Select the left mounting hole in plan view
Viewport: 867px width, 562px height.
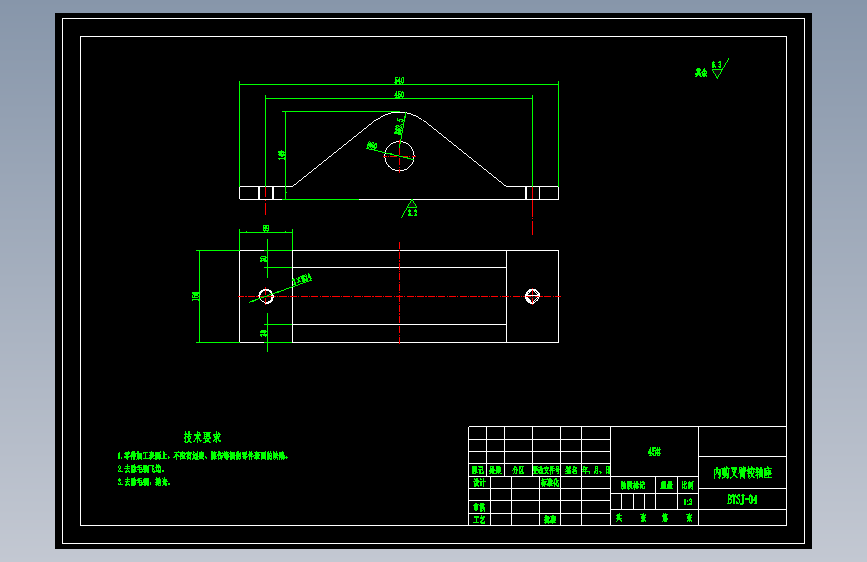(266, 296)
